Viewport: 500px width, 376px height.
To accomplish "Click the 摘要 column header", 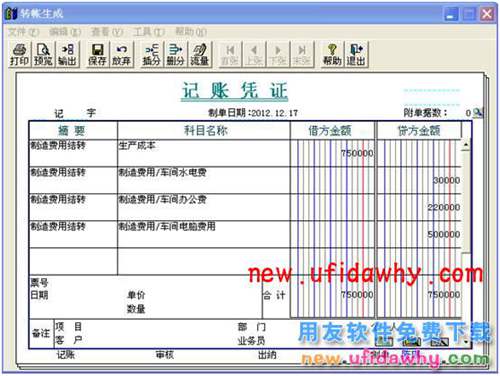I will tap(72, 131).
